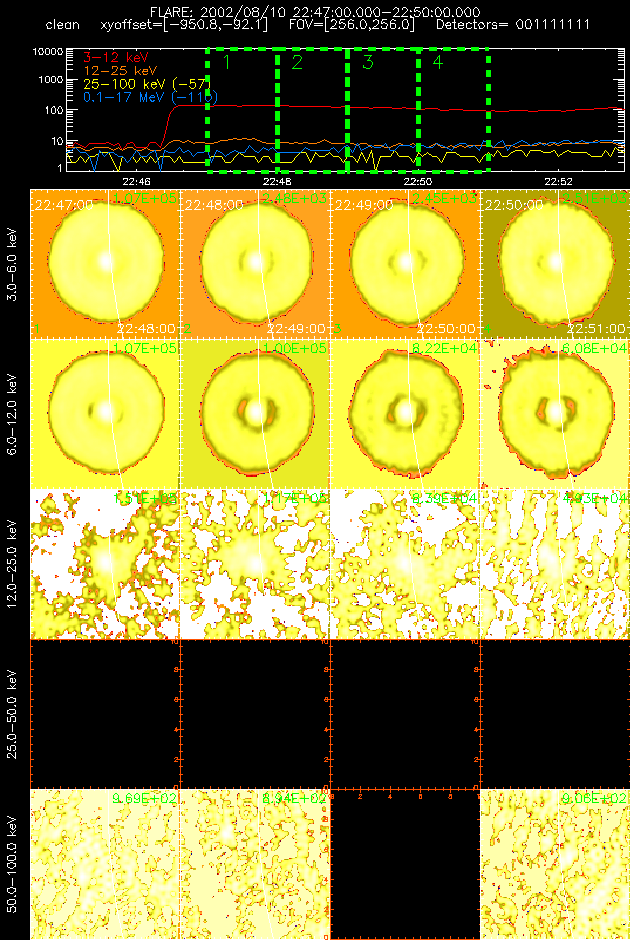Click the 1000 count-rate axis label
This screenshot has height=940, width=630.
[x=51, y=80]
